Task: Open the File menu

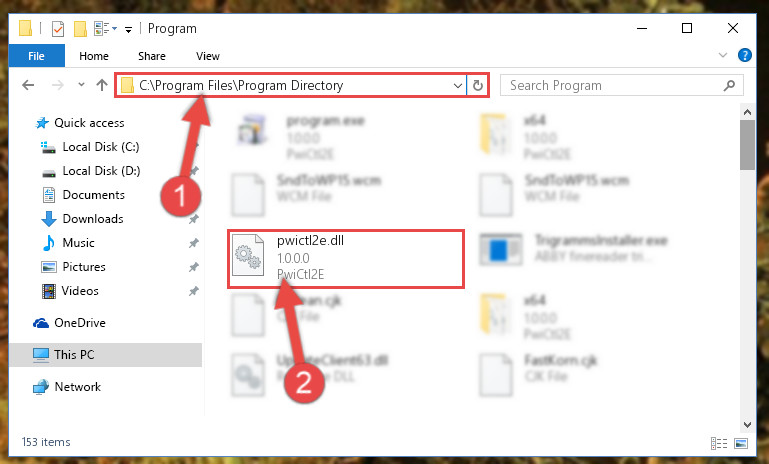Action: [x=36, y=56]
